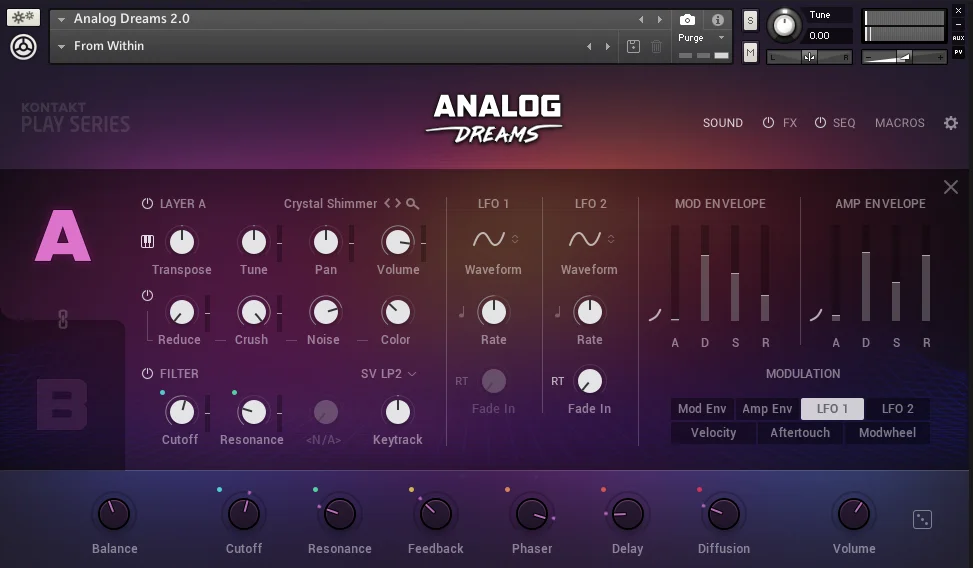
Task: Toggle LFO 2 RT retrigger
Action: pyautogui.click(x=557, y=381)
